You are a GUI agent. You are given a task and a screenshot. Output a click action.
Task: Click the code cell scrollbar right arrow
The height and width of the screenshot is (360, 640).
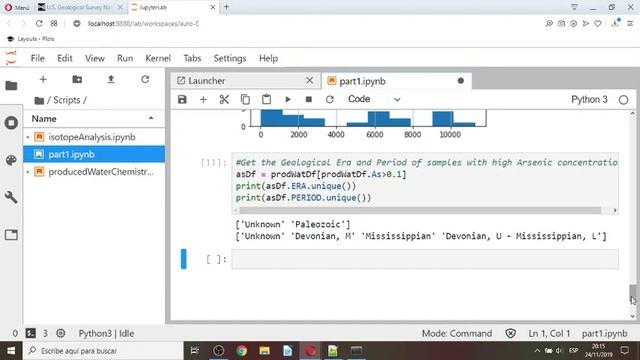(x=615, y=210)
